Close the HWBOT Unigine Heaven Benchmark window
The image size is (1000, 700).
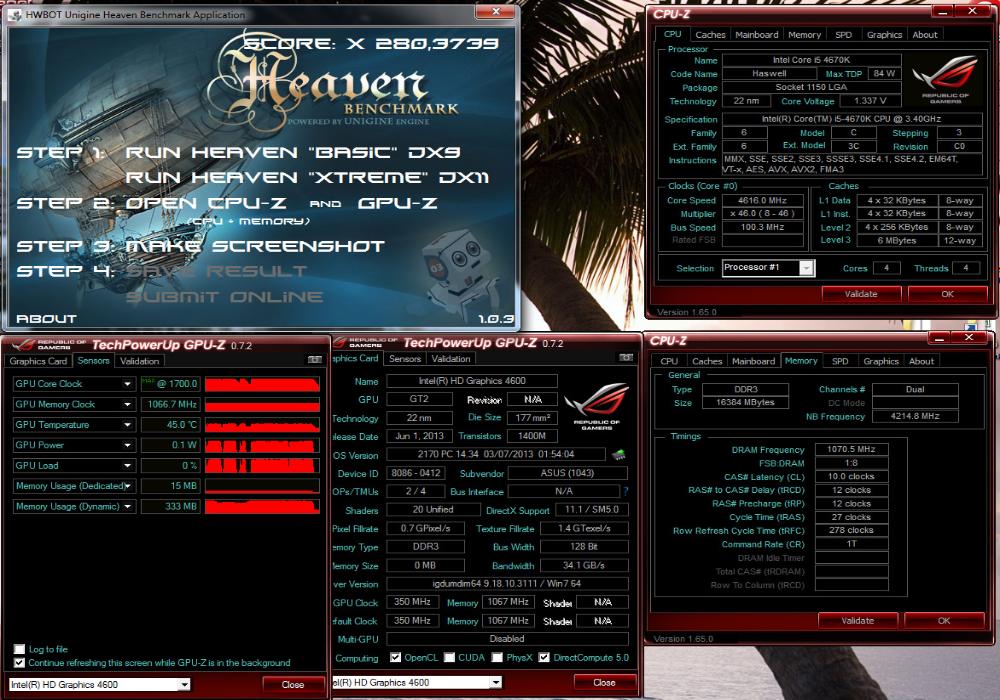[496, 12]
